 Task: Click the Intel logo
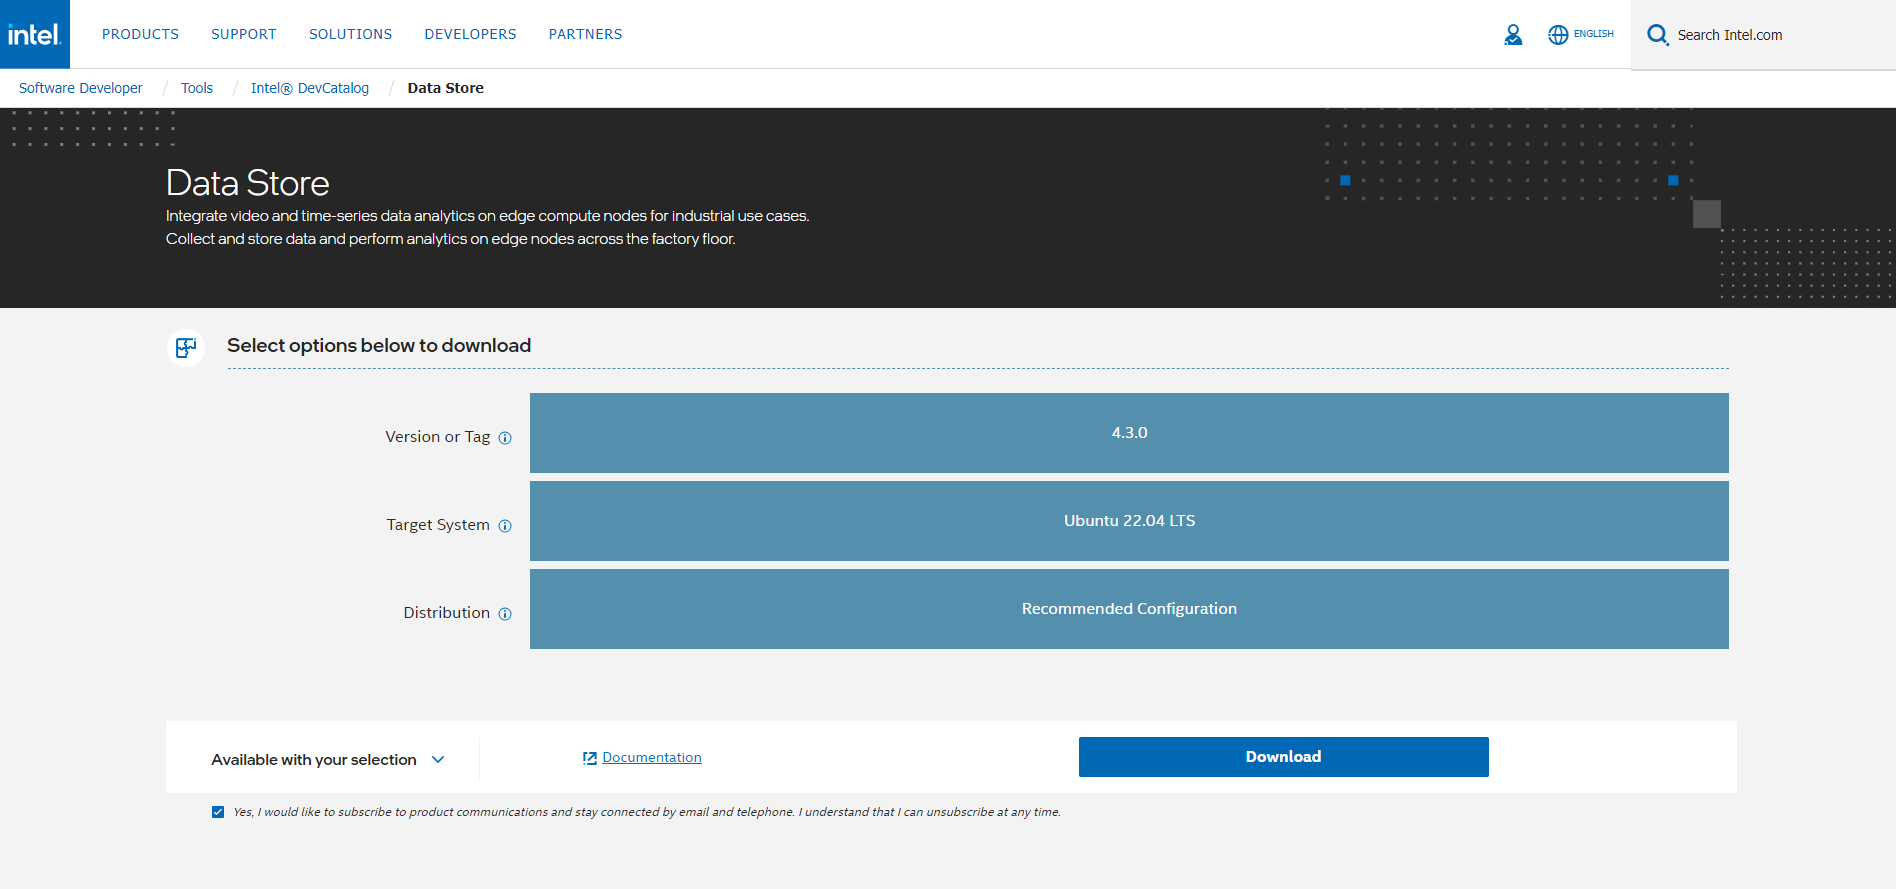pos(35,34)
